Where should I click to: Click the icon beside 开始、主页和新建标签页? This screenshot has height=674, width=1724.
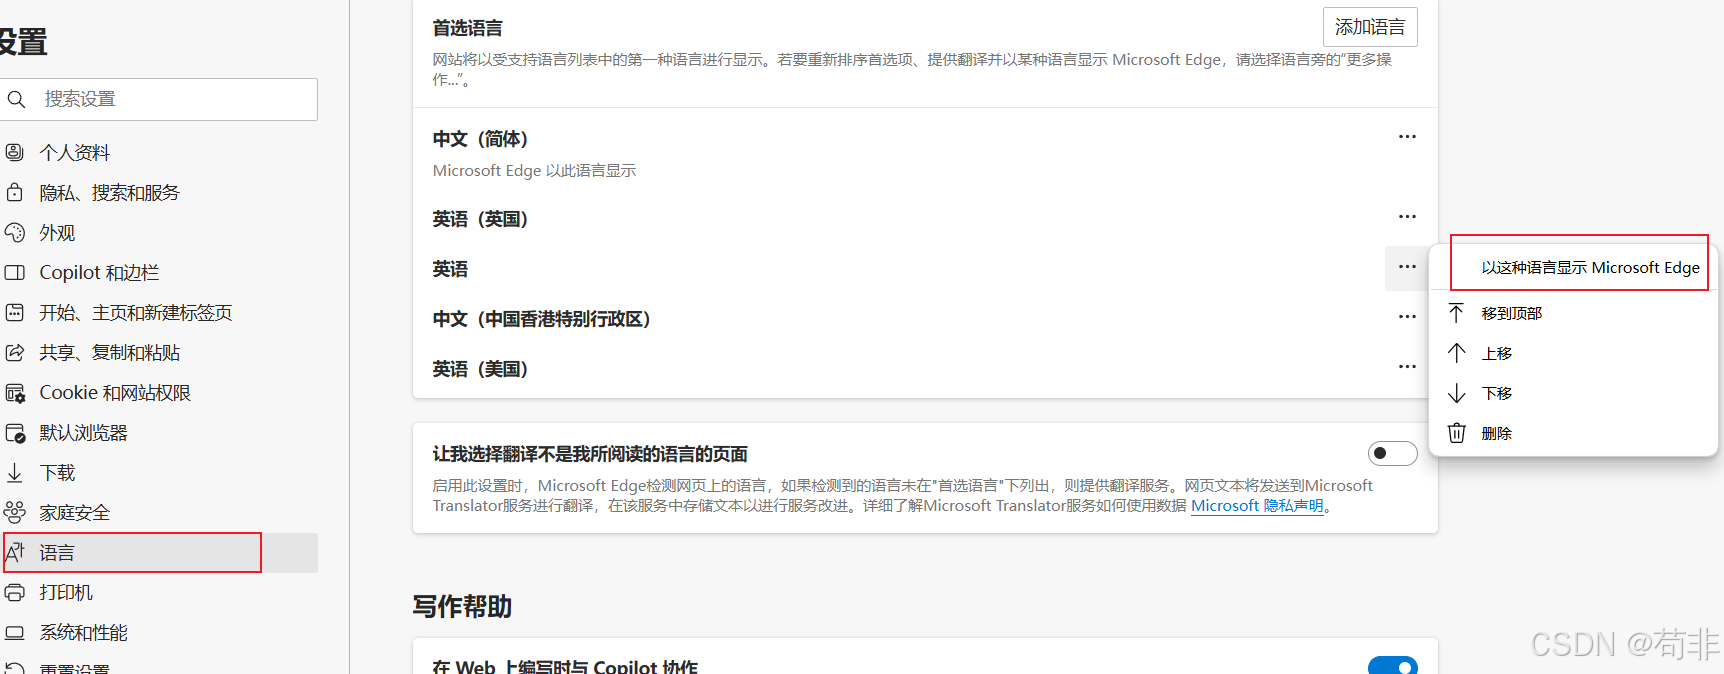pyautogui.click(x=14, y=312)
